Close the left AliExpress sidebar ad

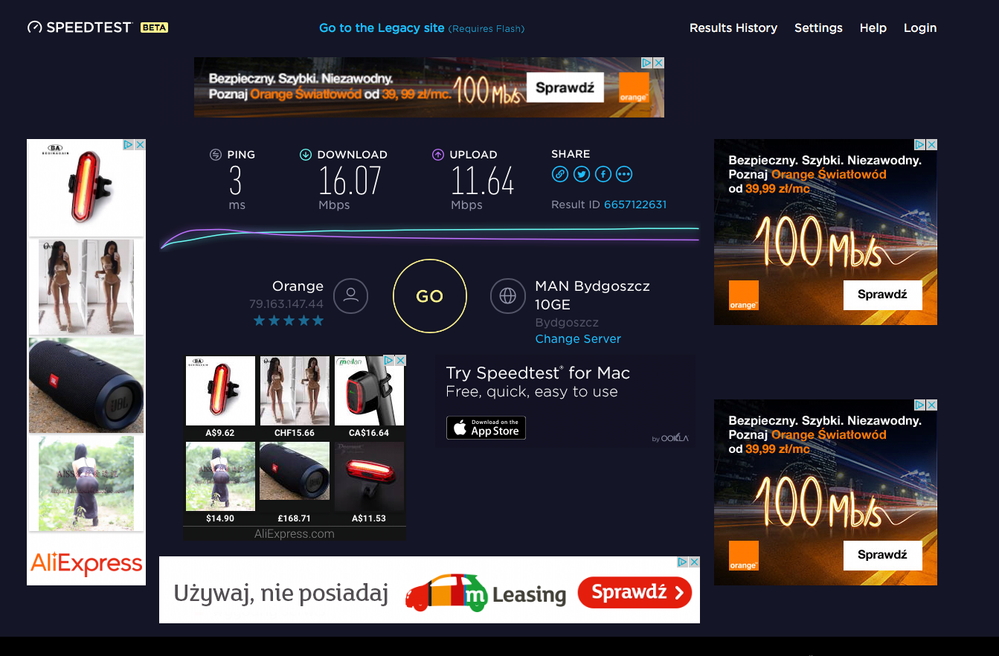140,145
